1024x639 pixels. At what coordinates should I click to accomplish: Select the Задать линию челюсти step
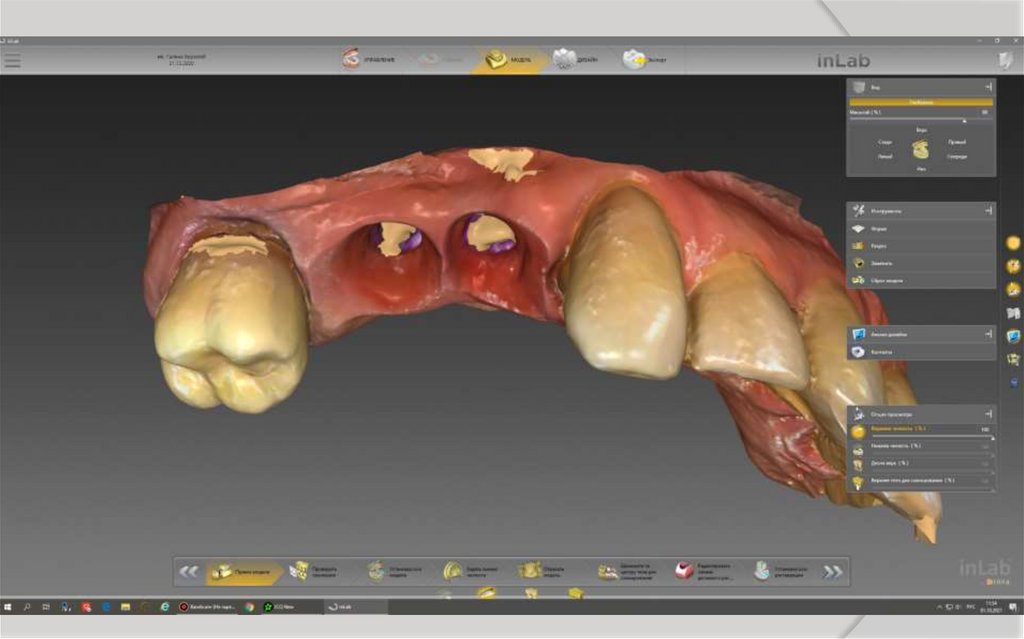point(471,572)
